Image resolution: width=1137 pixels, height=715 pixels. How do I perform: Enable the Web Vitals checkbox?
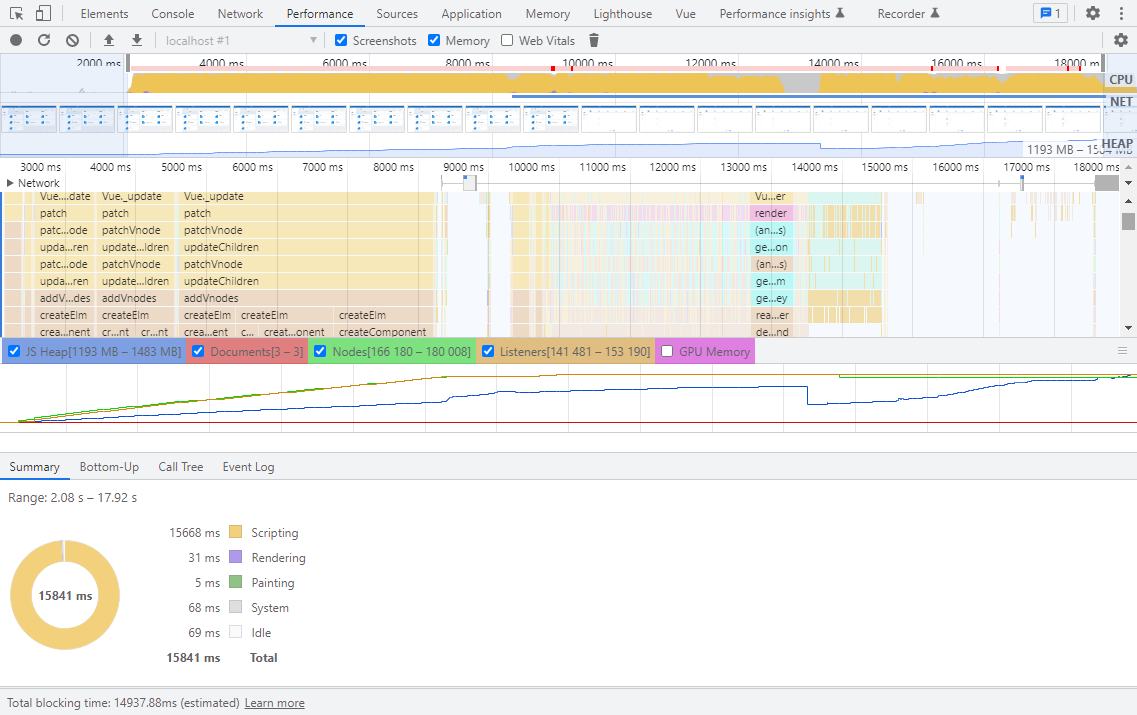click(x=507, y=41)
